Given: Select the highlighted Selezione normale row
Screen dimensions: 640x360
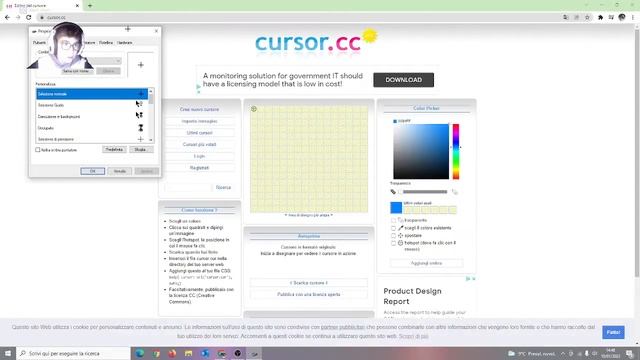Looking at the screenshot, I should tap(92, 94).
